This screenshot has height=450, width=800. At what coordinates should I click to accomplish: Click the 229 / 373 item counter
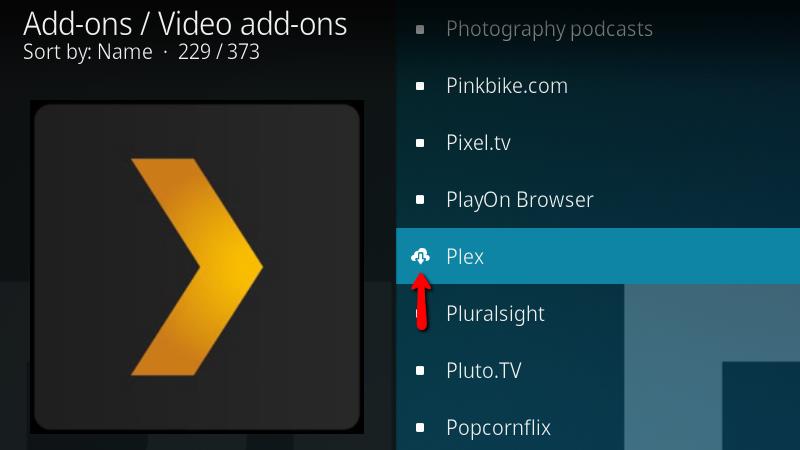point(219,52)
